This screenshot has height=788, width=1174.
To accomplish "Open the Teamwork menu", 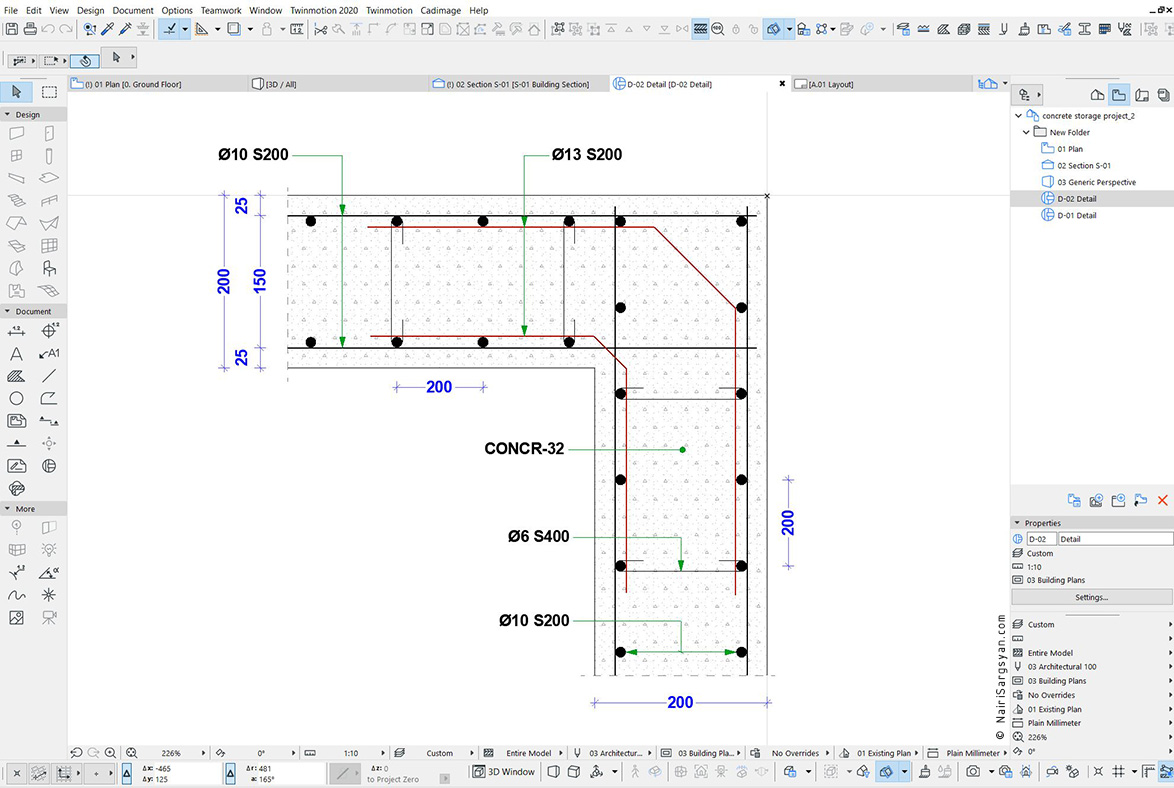I will click(221, 10).
